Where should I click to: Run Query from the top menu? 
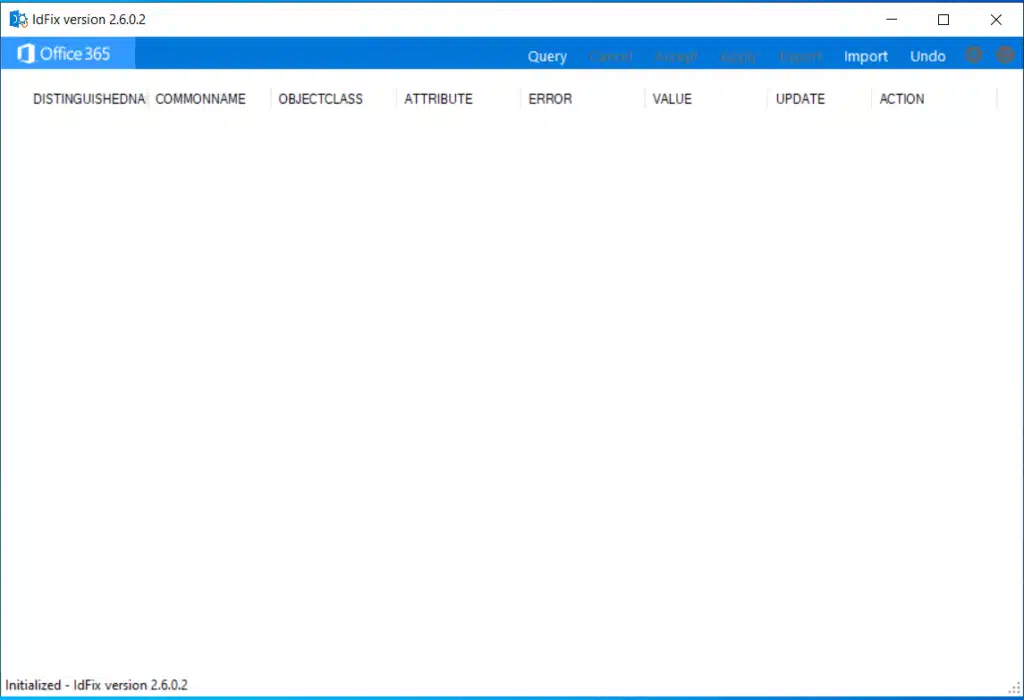click(x=547, y=56)
